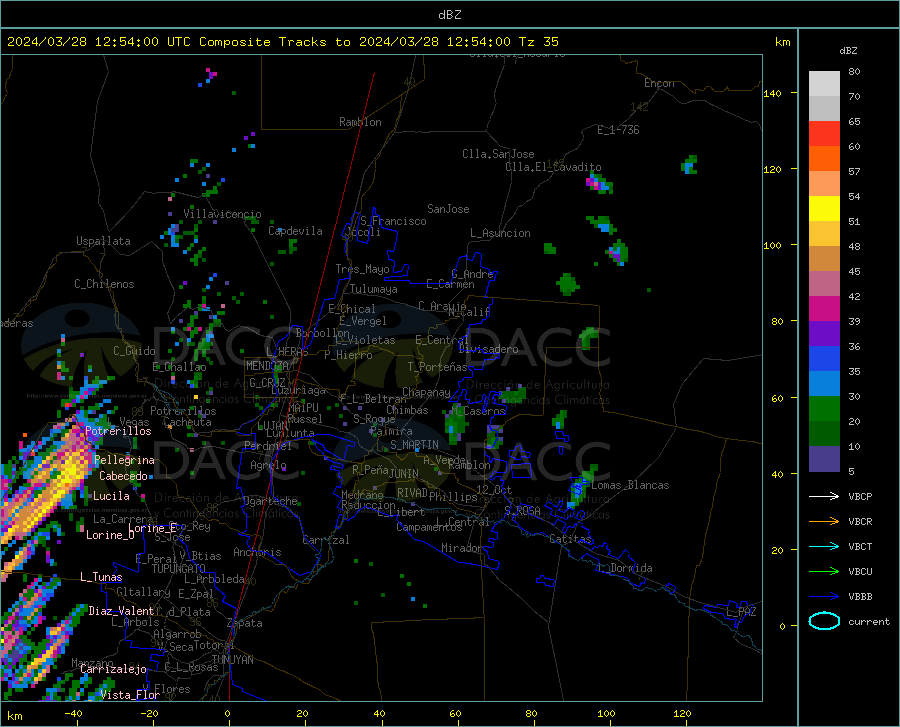Click the L_Tunas label

(x=101, y=577)
